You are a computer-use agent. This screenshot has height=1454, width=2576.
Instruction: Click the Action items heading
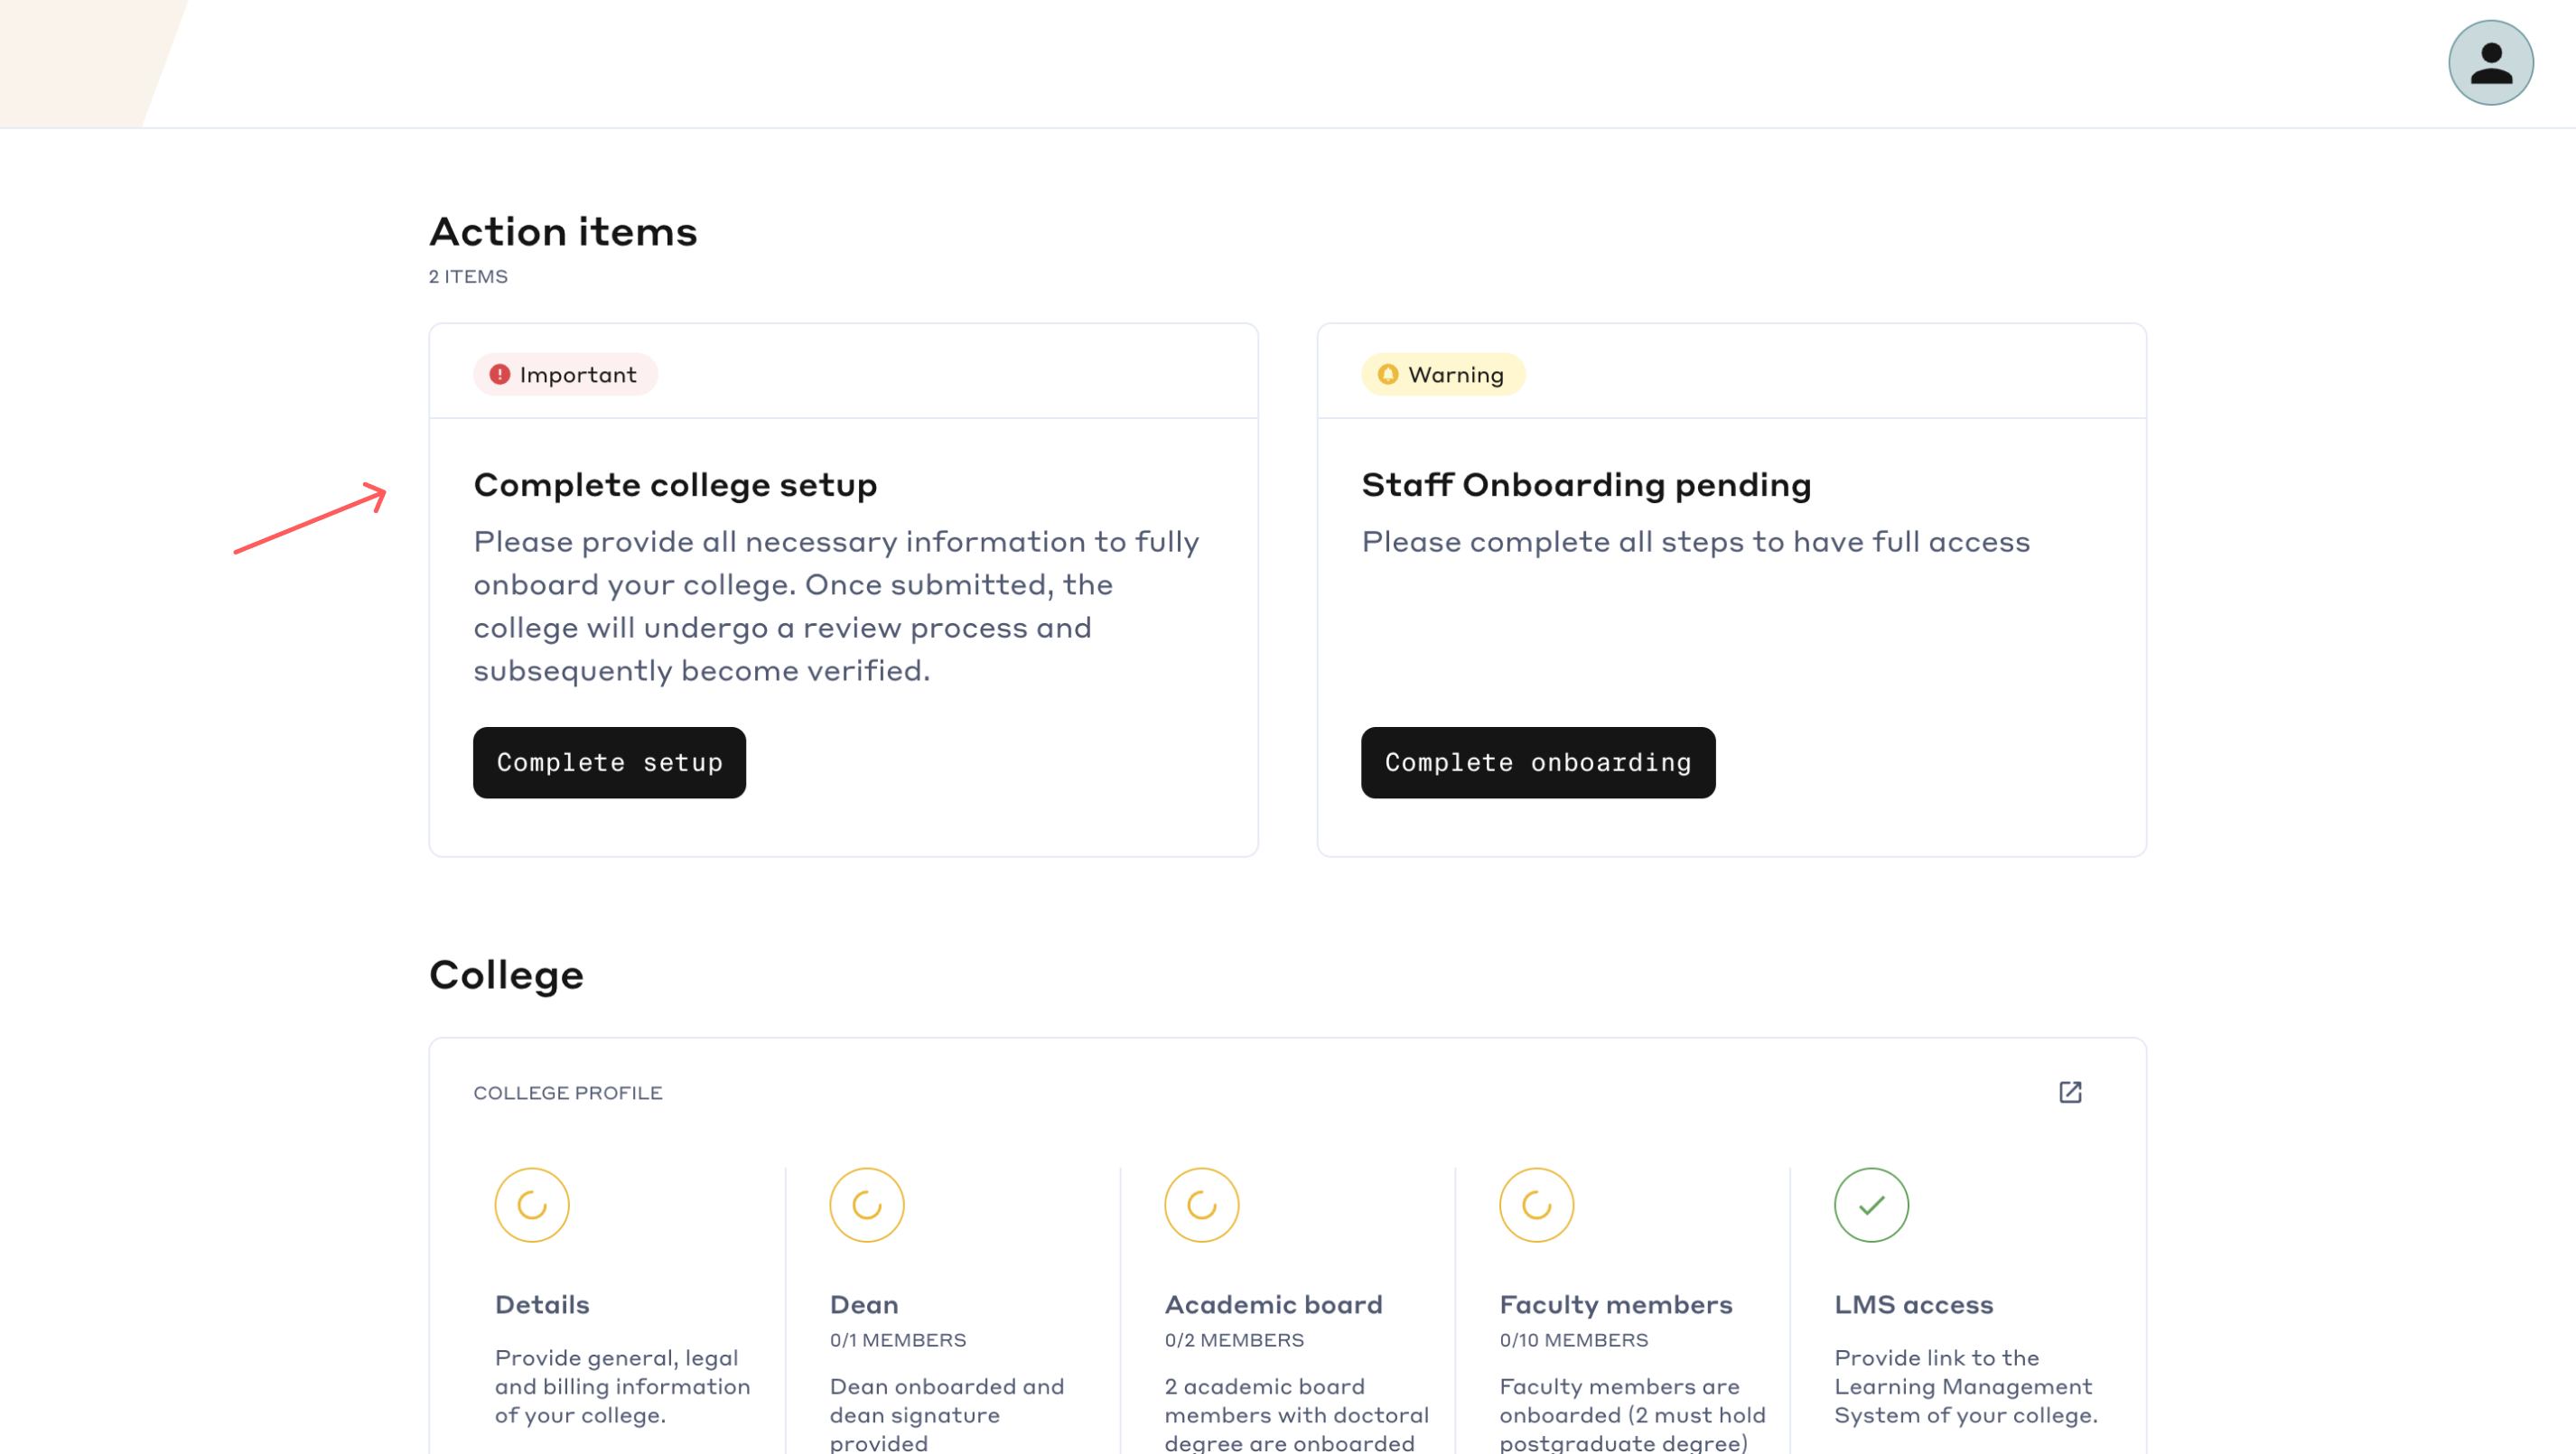(563, 232)
